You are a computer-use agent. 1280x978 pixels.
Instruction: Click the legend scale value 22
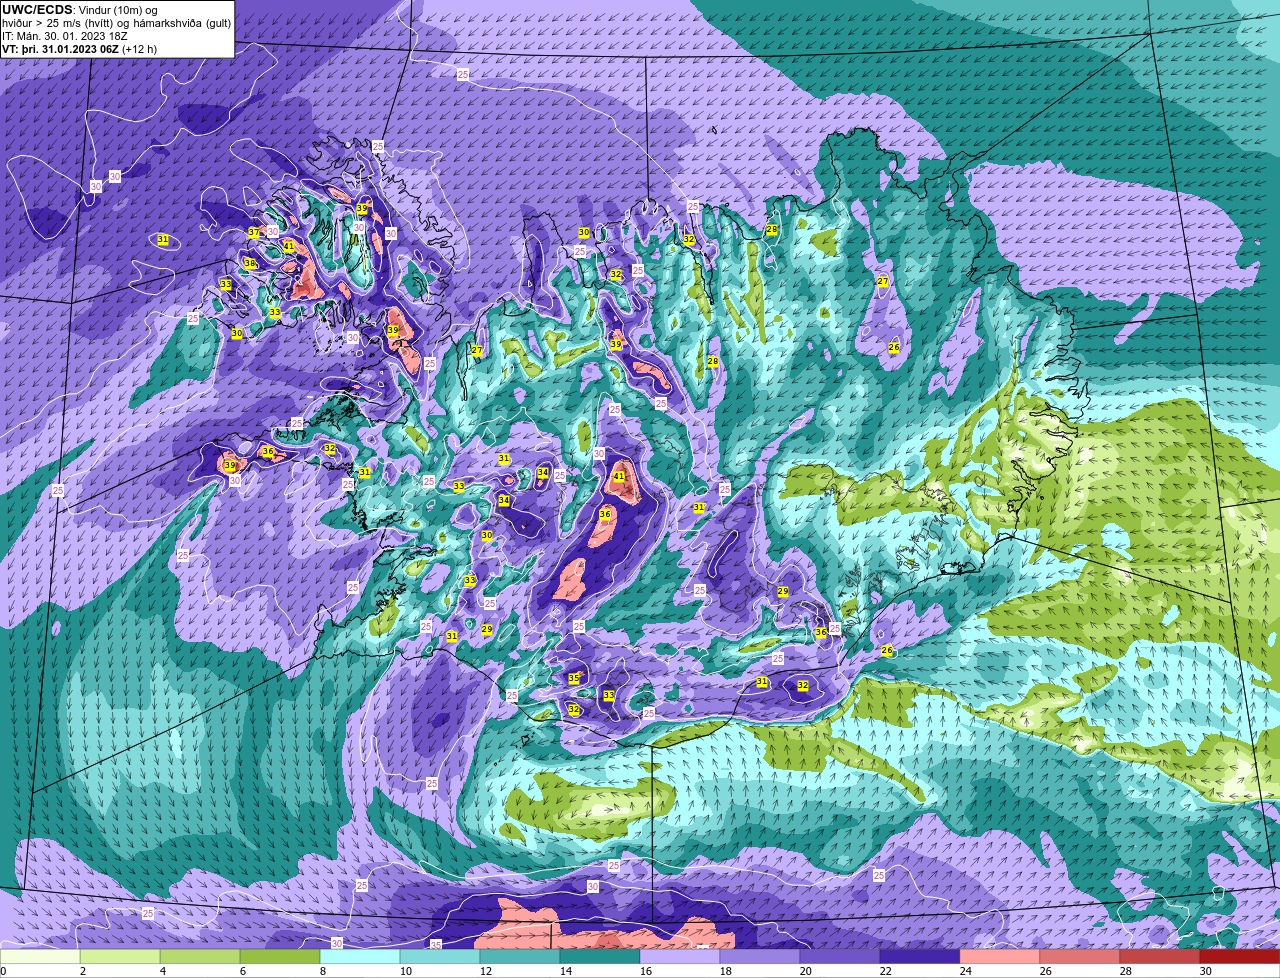[x=885, y=971]
